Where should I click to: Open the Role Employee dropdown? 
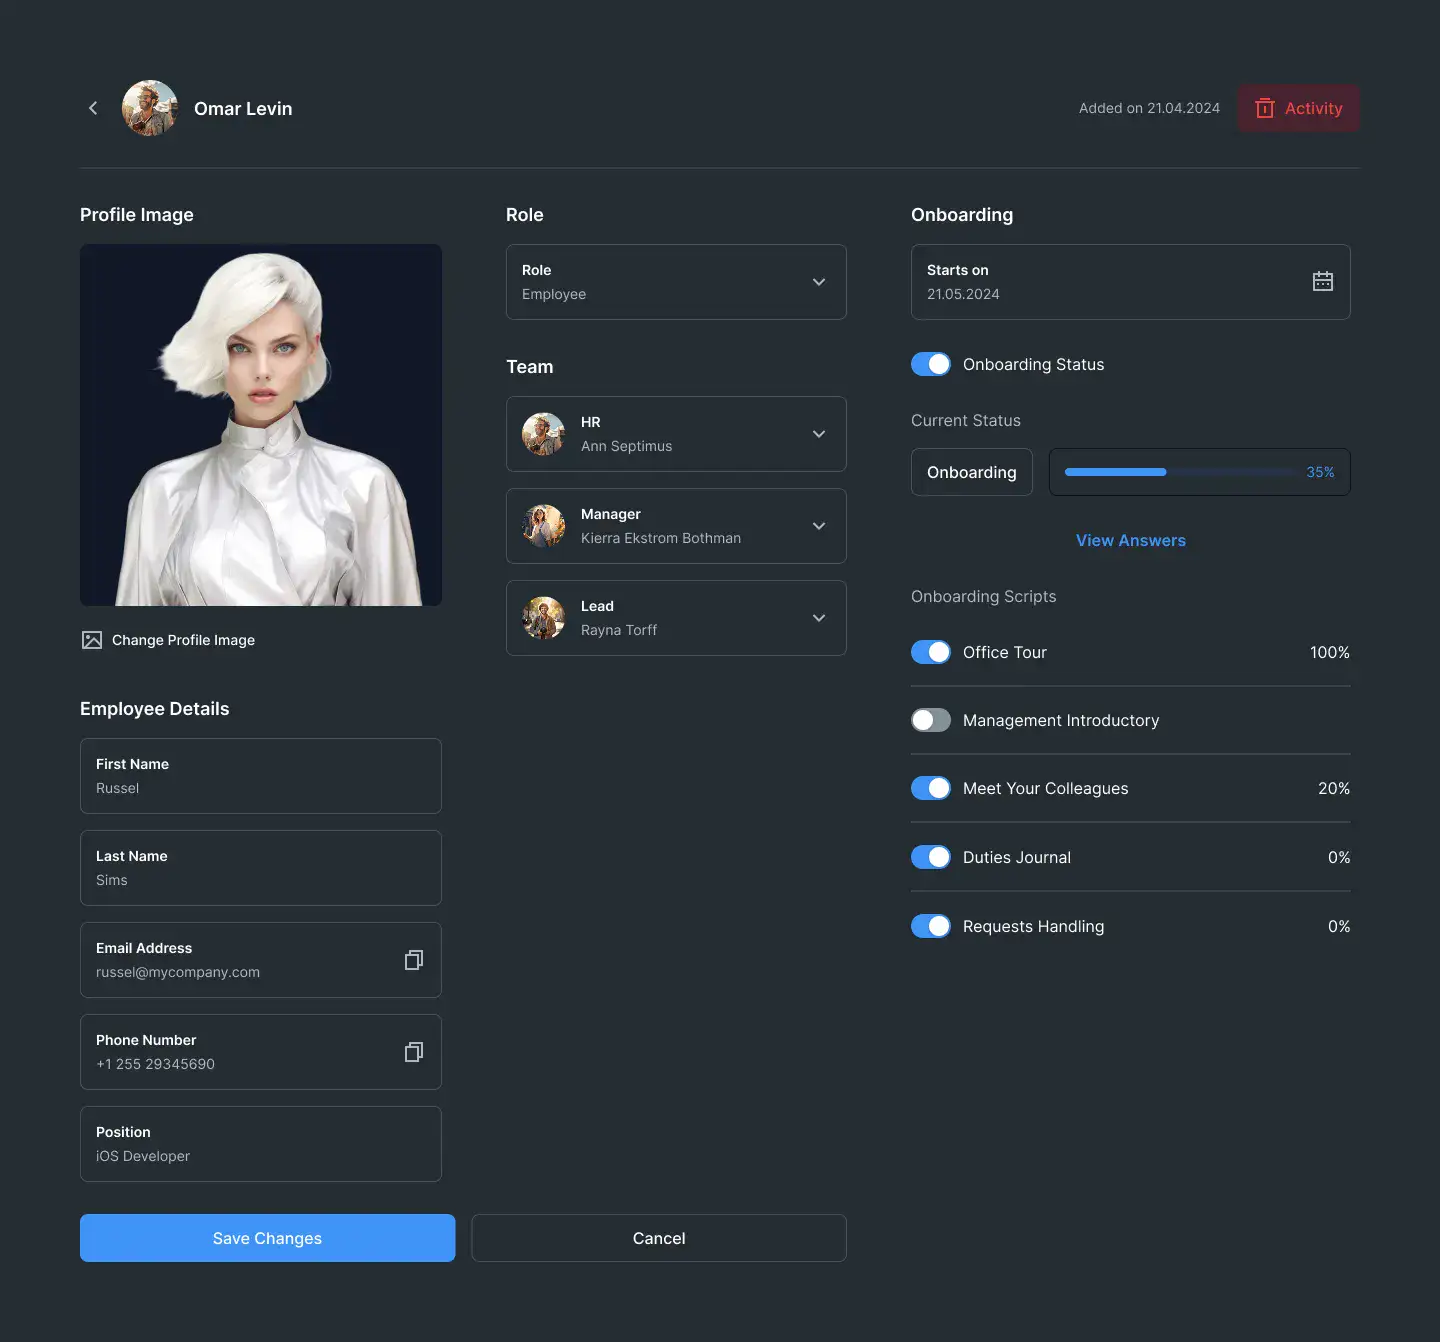tap(676, 282)
